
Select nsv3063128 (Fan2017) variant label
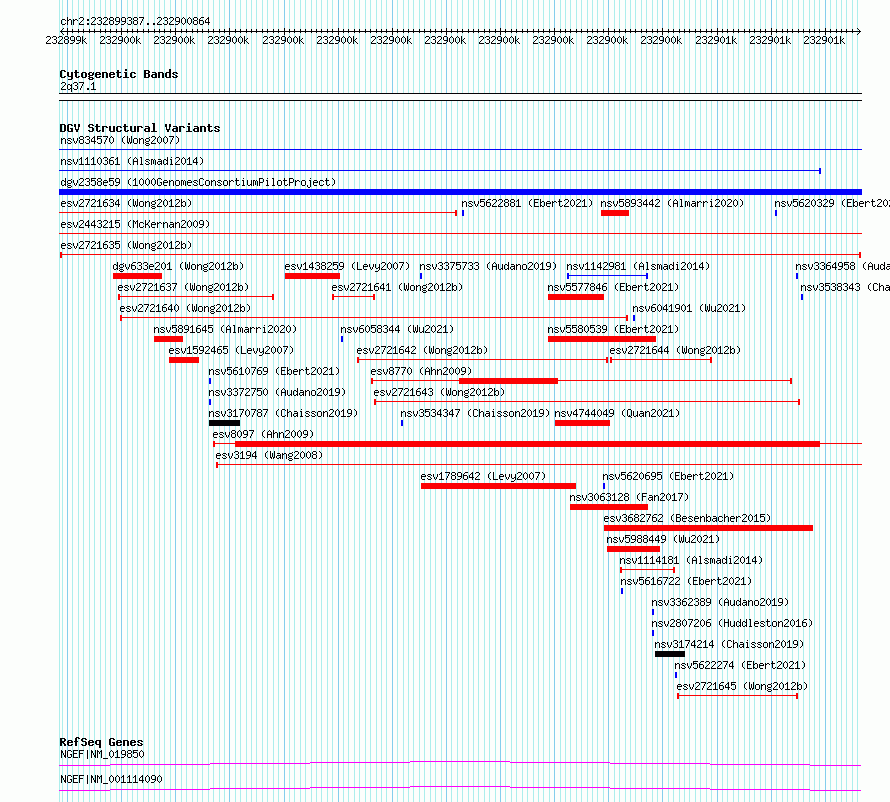629,497
